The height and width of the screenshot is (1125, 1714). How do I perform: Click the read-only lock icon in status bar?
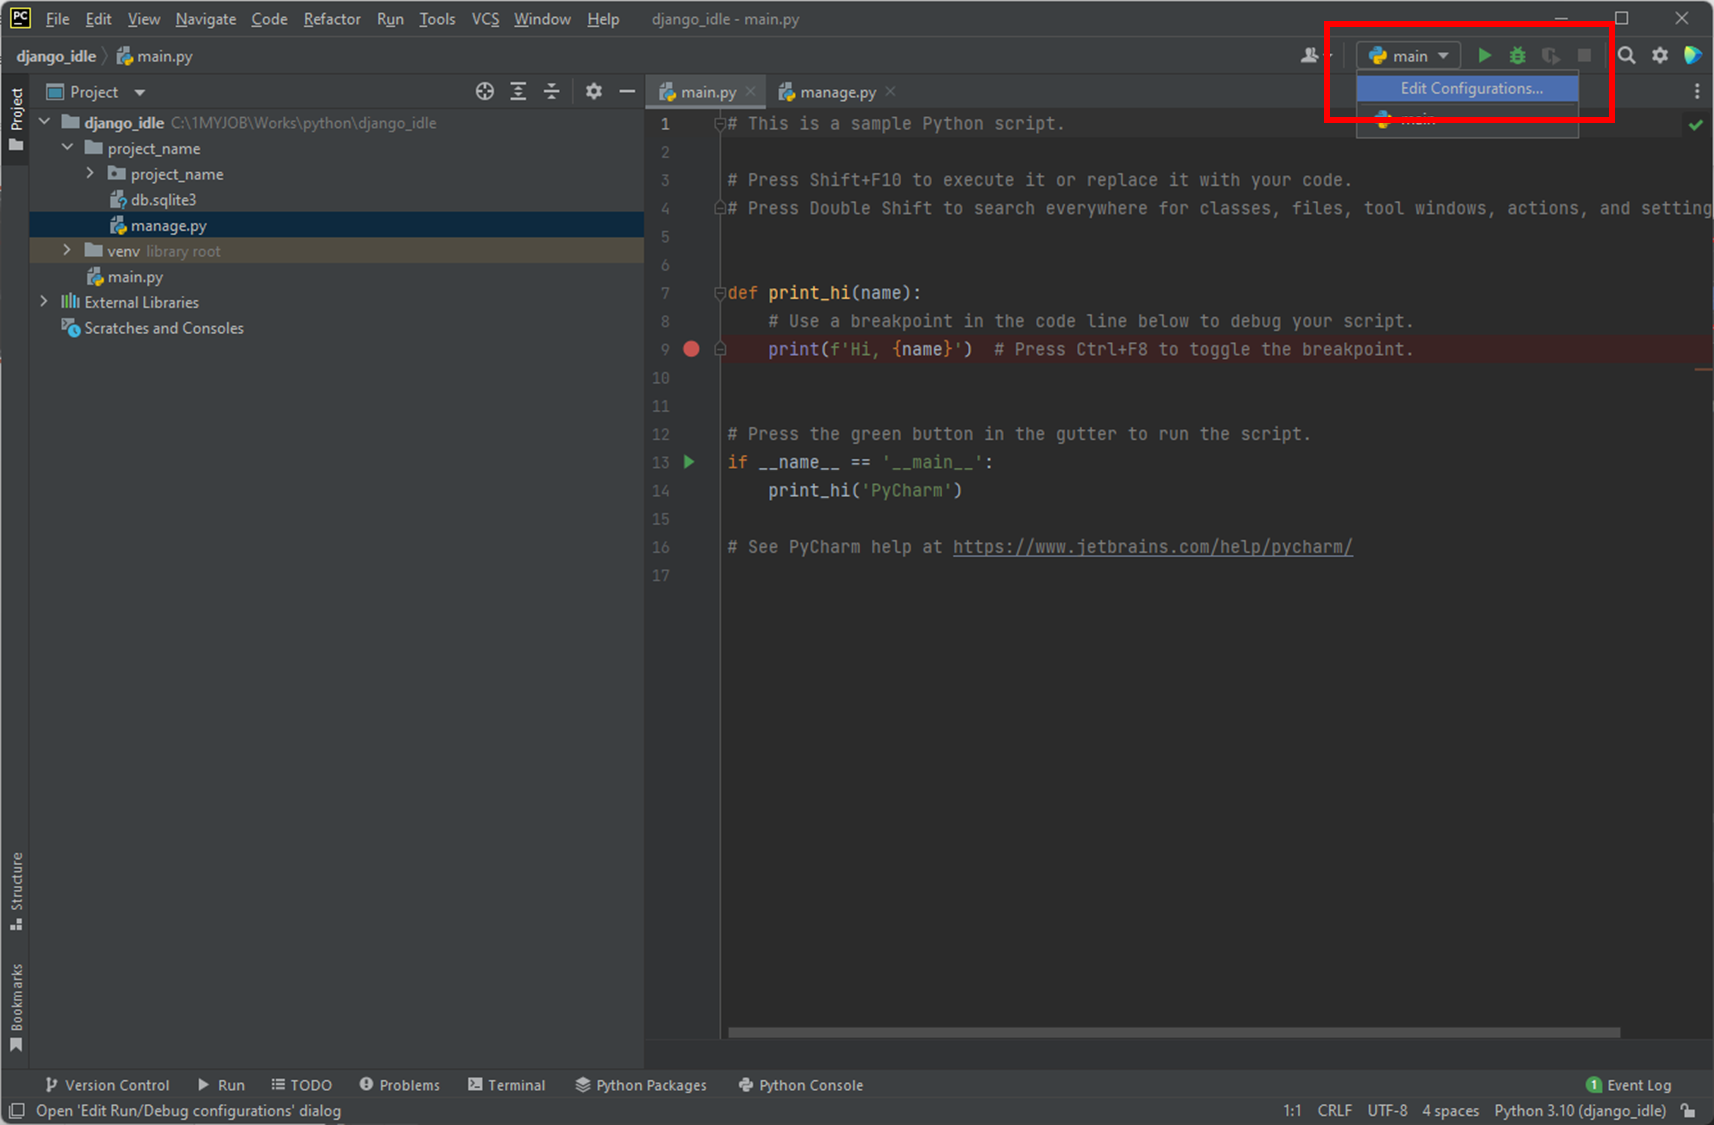[1688, 1111]
